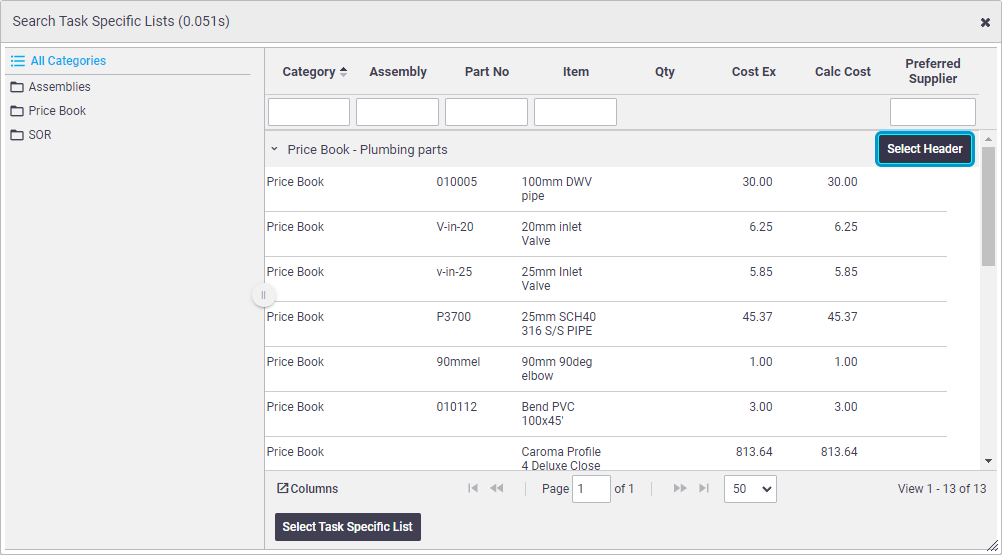
Task: Focus the Preferred Supplier filter field
Action: (x=932, y=112)
